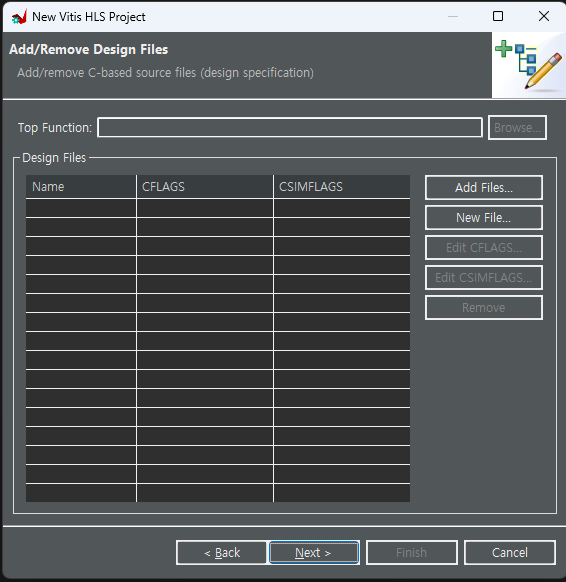Go to previous step with Back button
The image size is (566, 582).
click(x=222, y=553)
